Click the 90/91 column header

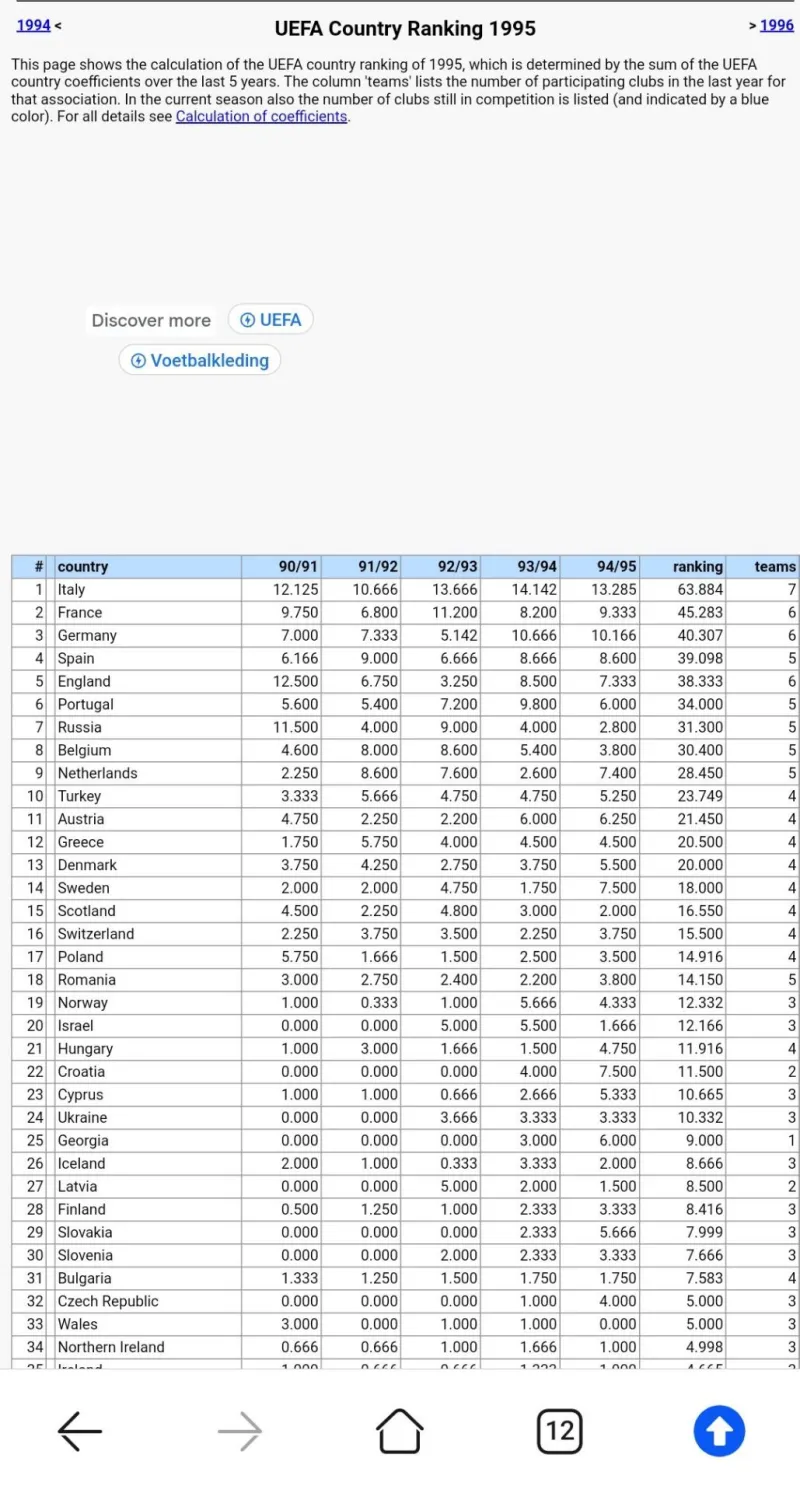point(298,566)
